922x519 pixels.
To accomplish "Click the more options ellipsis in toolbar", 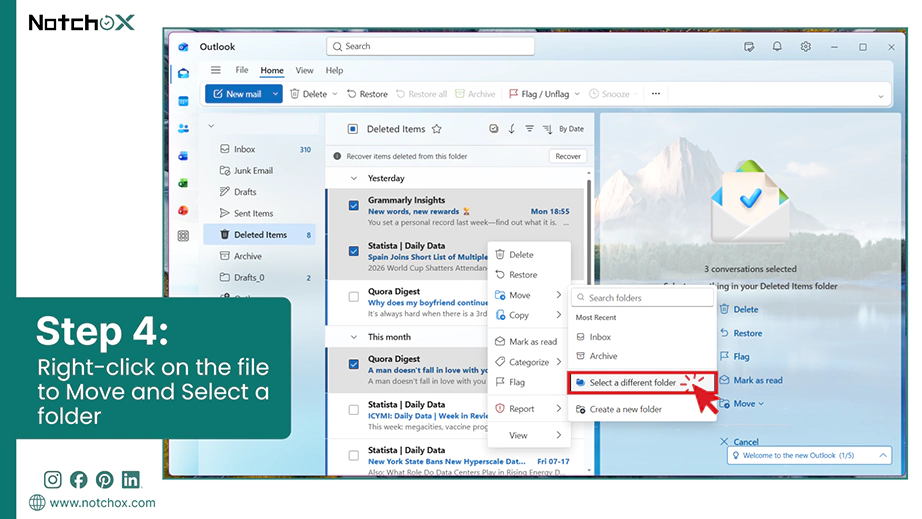I will 656,93.
